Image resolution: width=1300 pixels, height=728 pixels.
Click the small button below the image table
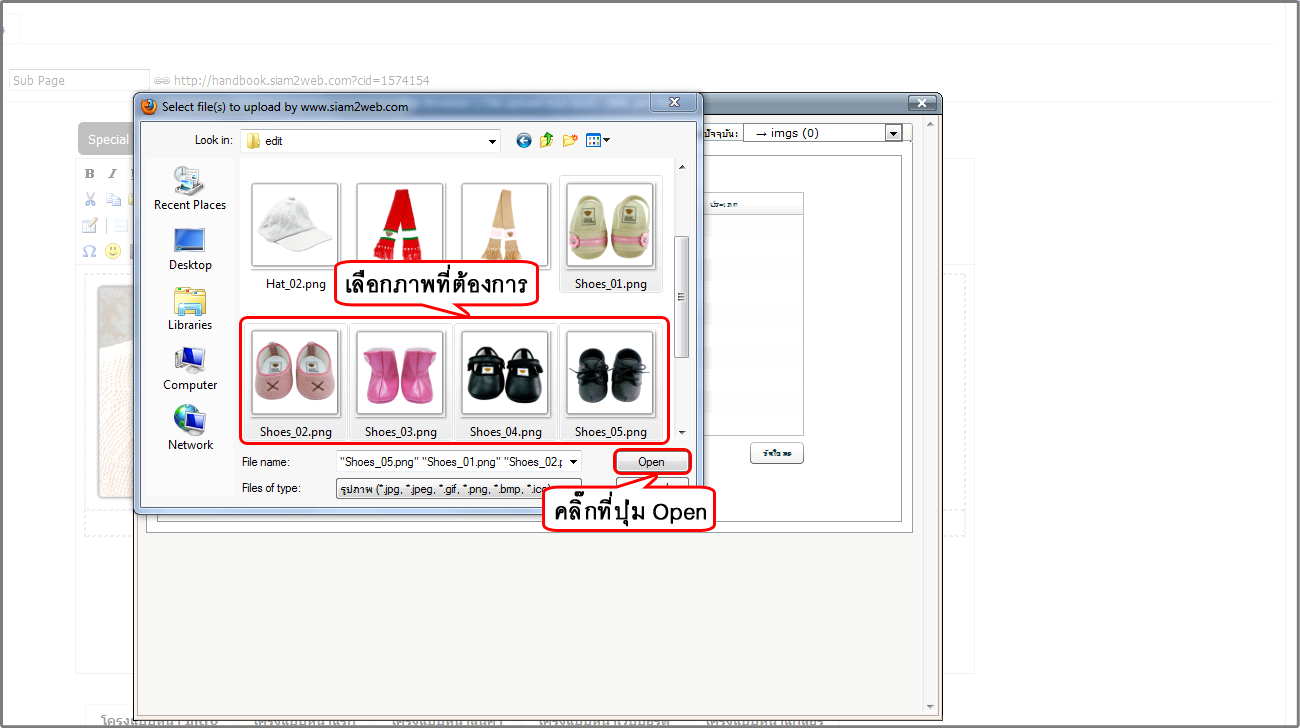pos(777,453)
